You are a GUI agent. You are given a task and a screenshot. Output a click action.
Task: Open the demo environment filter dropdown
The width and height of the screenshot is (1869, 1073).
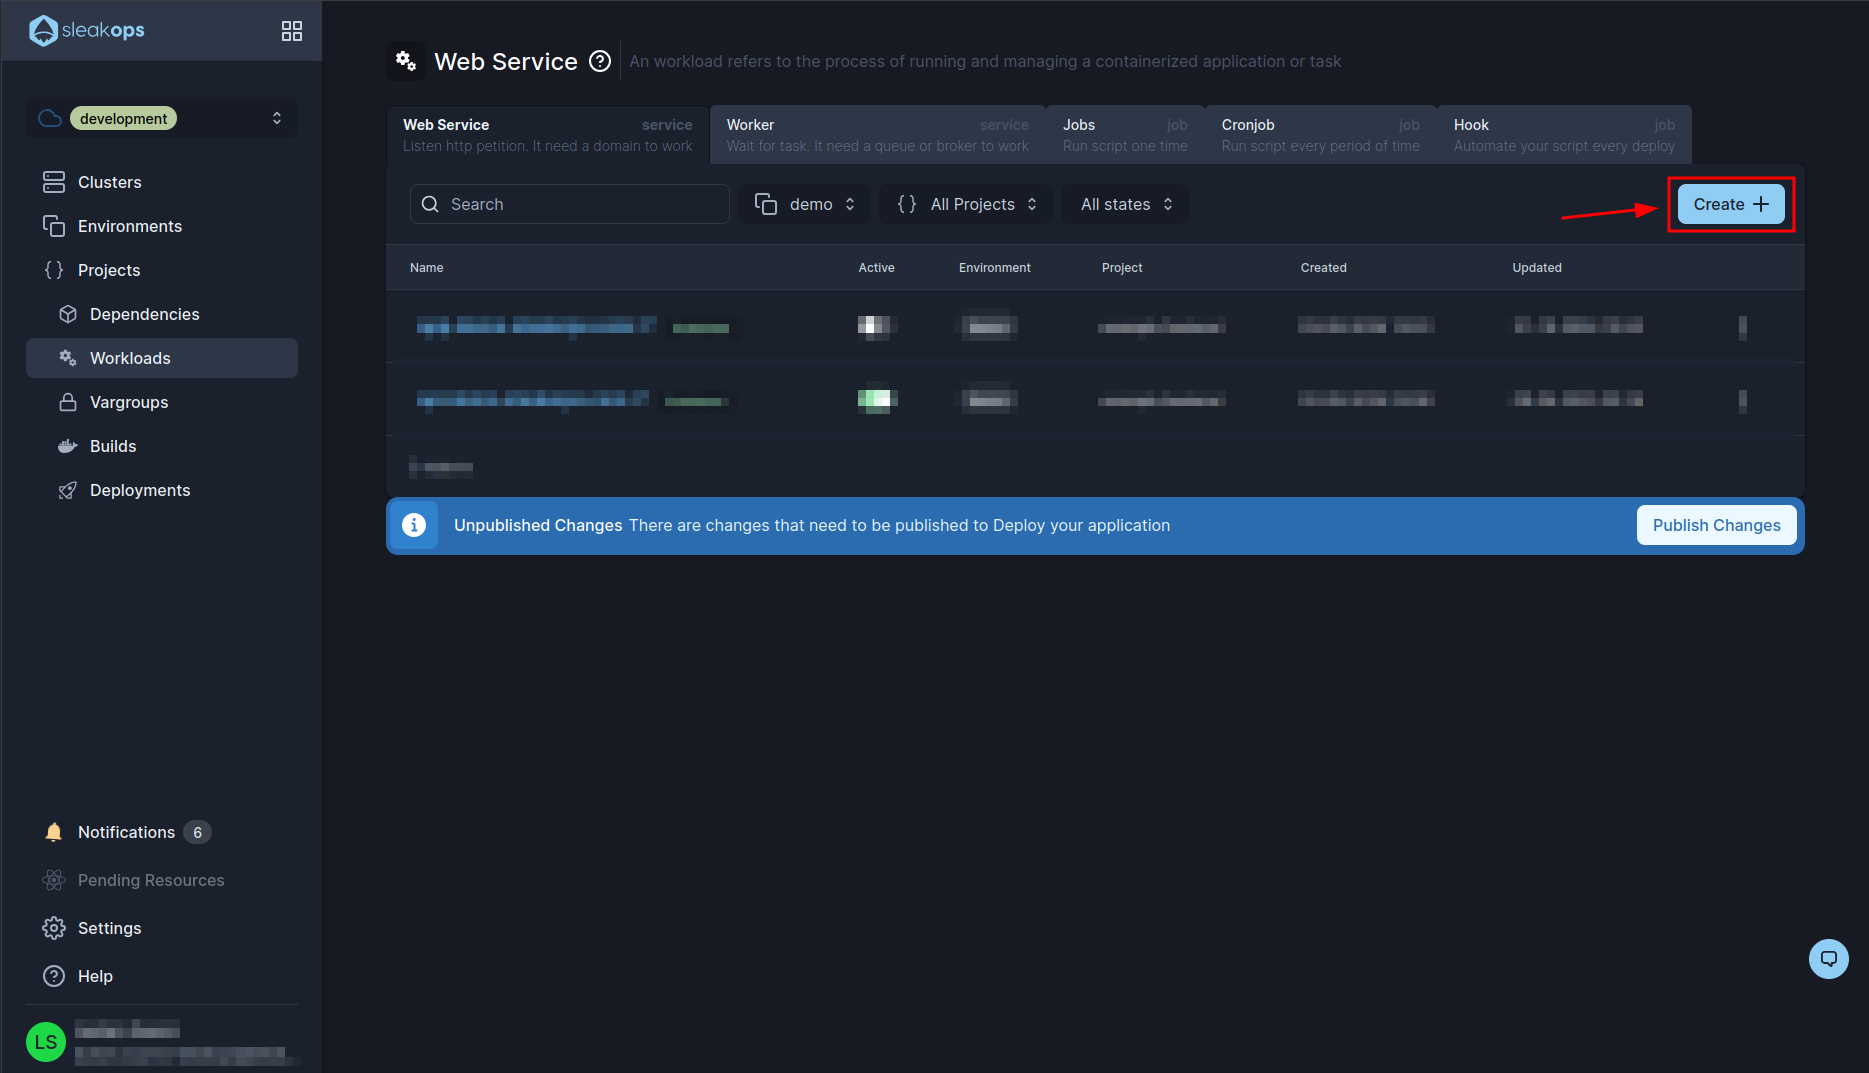click(x=805, y=204)
